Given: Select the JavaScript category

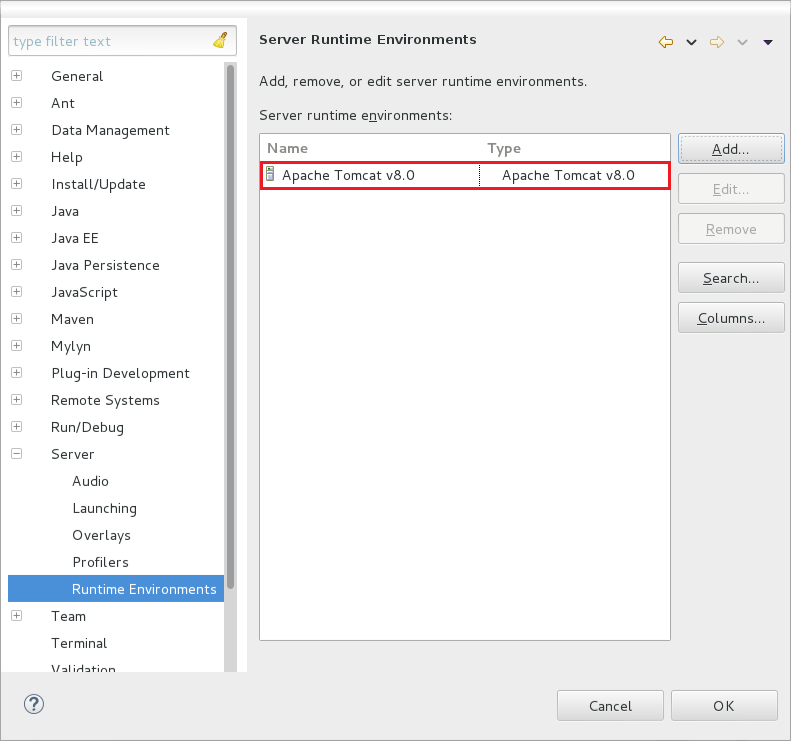Looking at the screenshot, I should (84, 292).
